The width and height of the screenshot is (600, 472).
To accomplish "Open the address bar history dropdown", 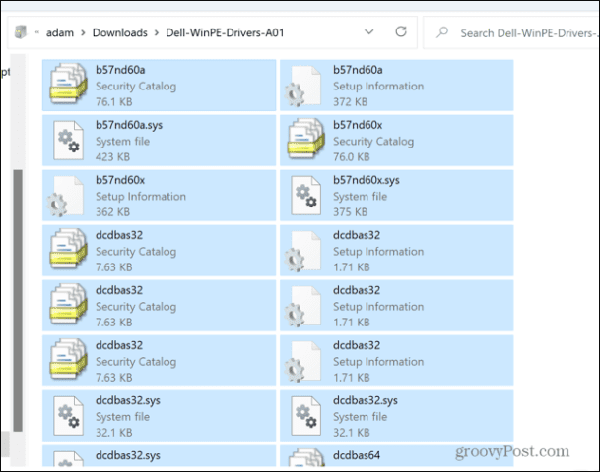I will click(369, 32).
